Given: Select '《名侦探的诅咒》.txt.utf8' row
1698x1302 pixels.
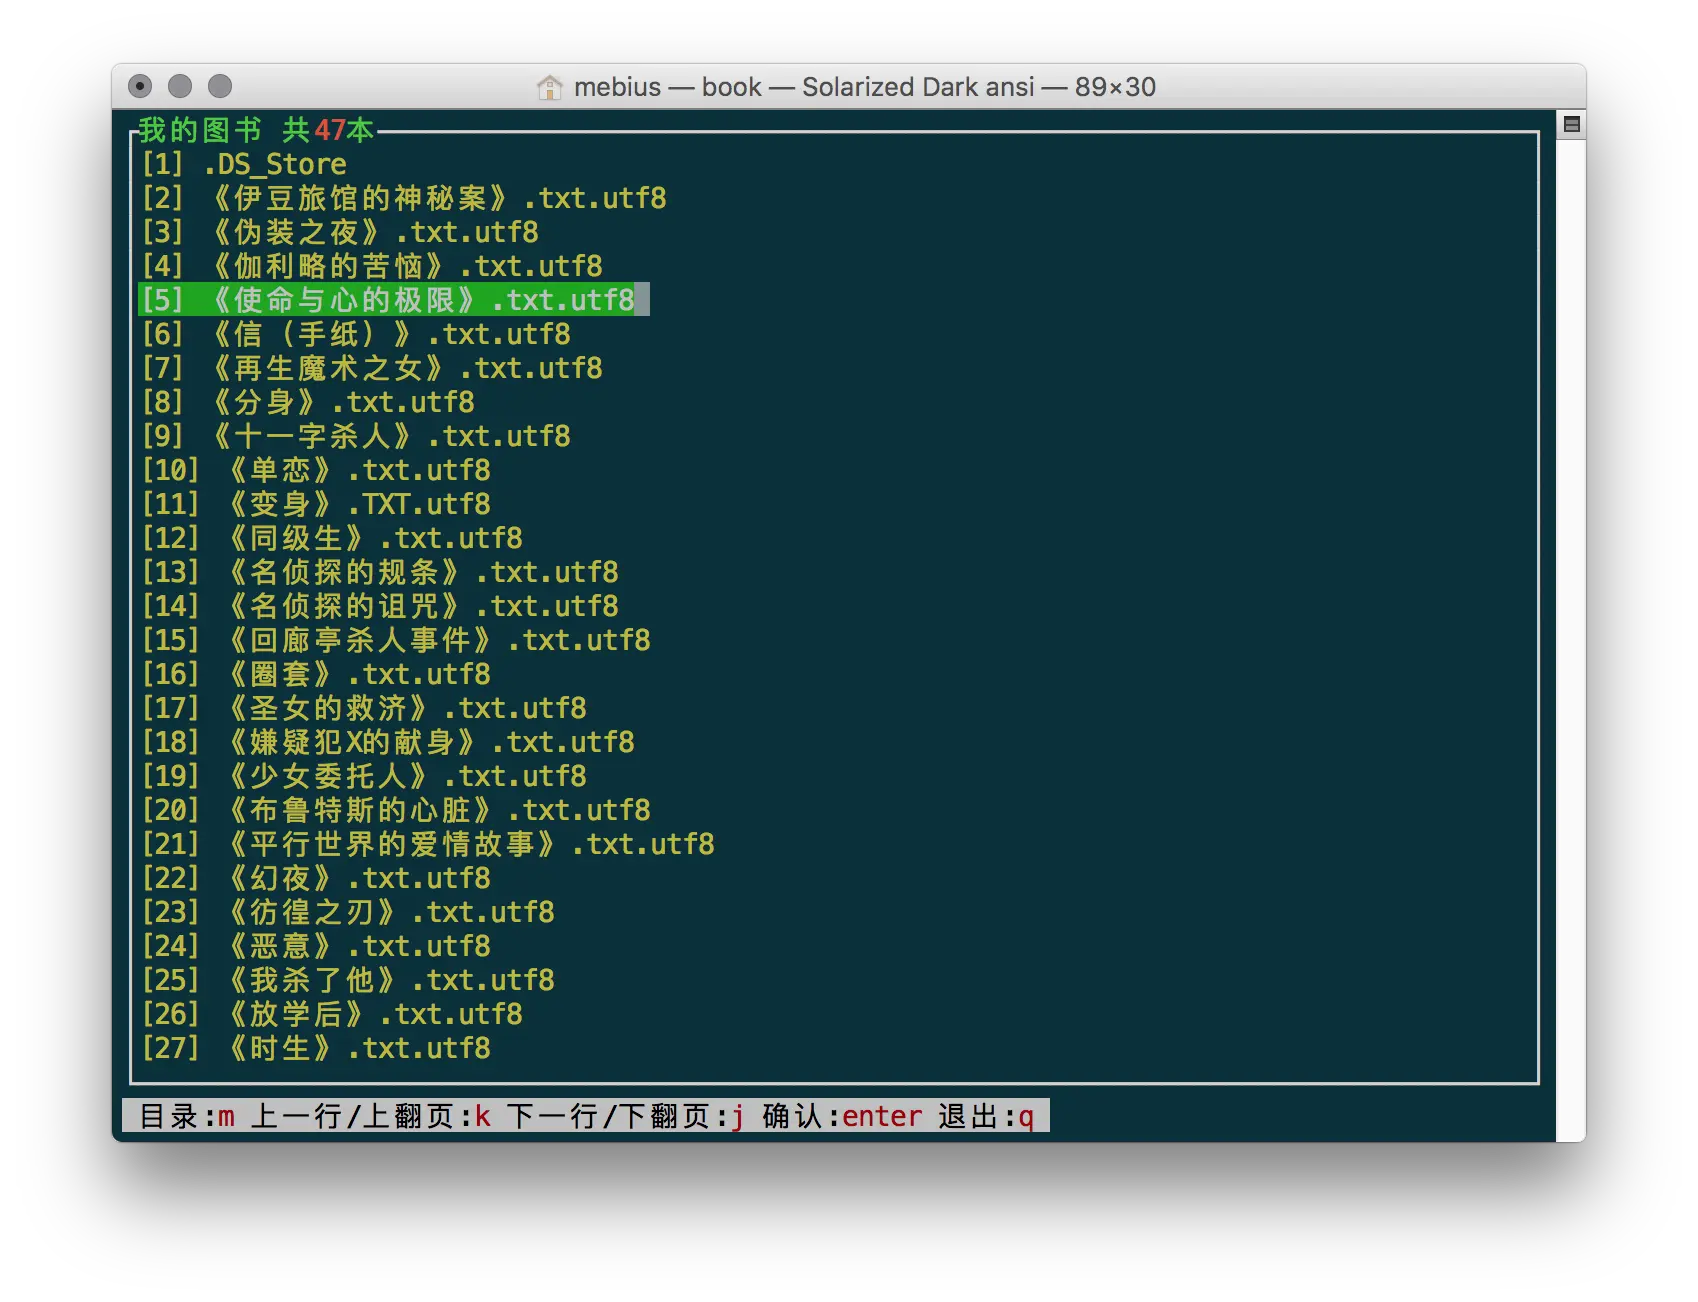Looking at the screenshot, I should tap(380, 606).
